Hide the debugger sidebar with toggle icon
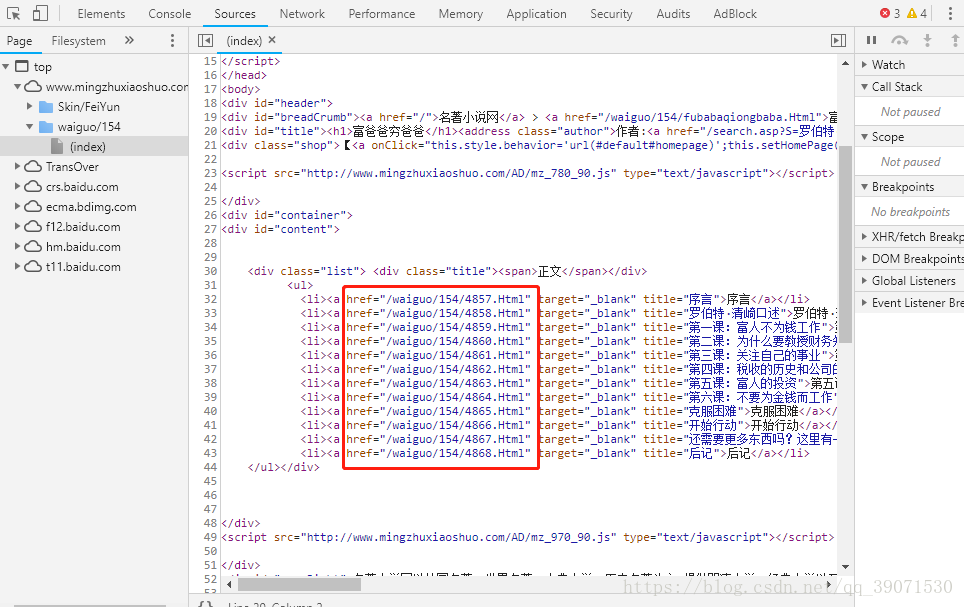964x607 pixels. coord(839,41)
